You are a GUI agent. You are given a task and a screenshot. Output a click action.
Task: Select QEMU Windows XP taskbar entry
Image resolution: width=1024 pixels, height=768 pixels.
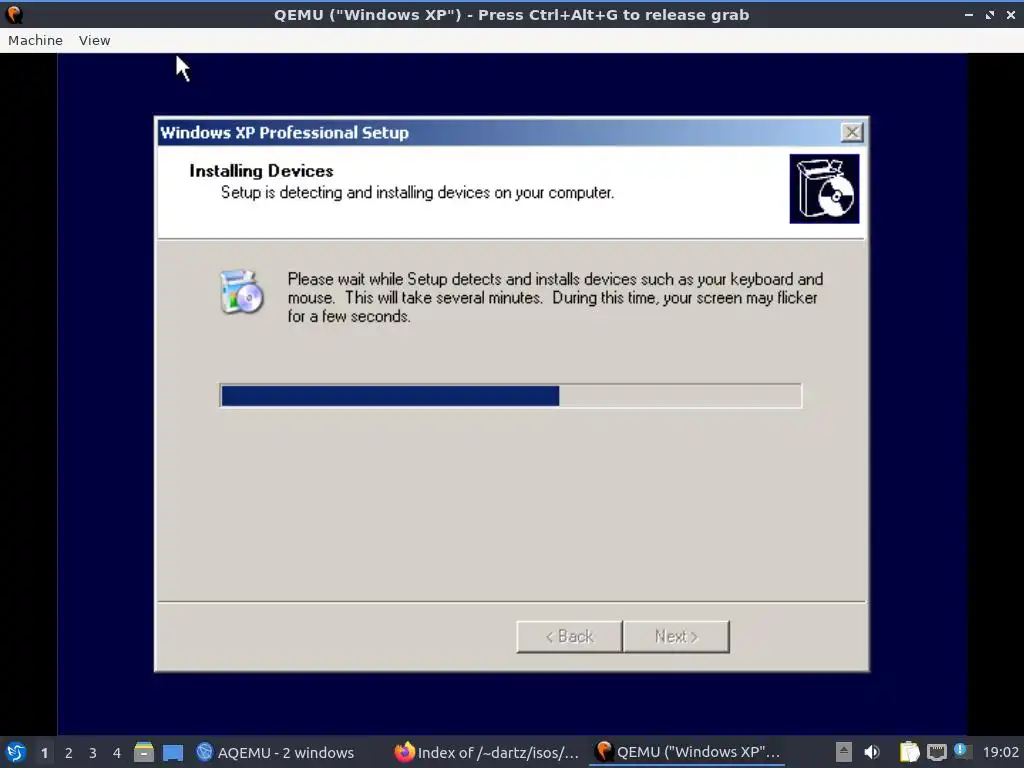(688, 752)
